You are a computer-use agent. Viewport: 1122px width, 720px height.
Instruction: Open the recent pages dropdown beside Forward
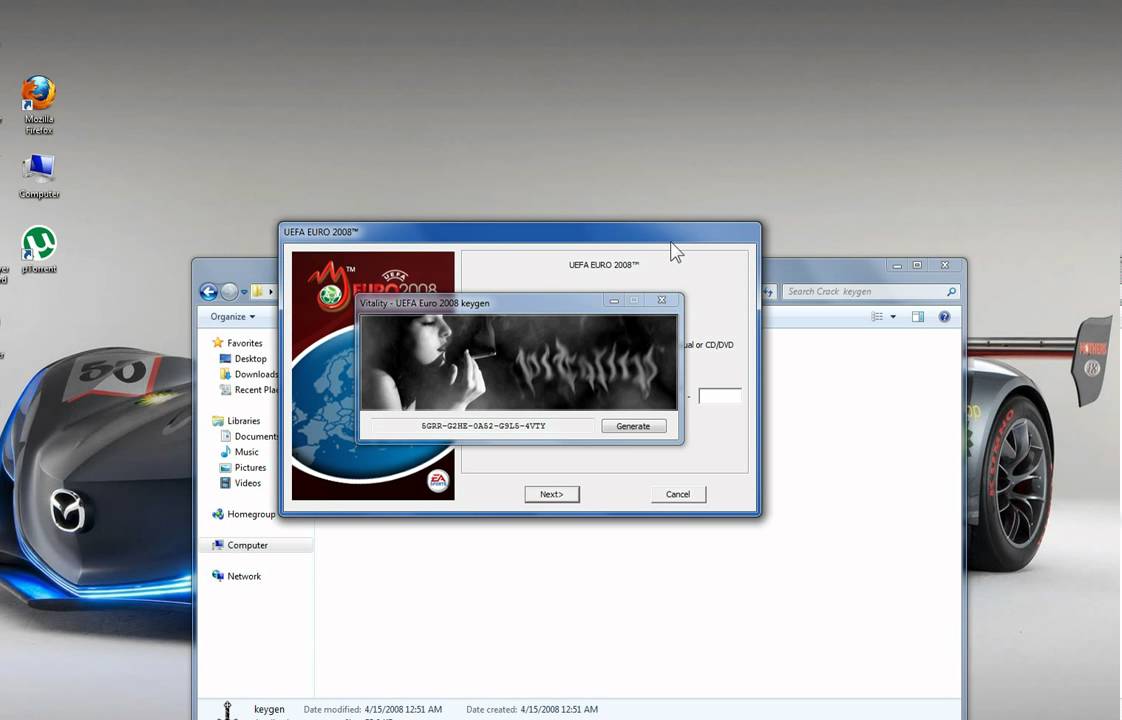coord(244,292)
